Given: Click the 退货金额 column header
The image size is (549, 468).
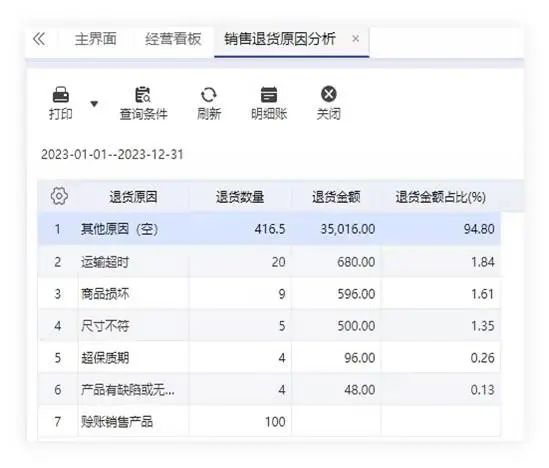Looking at the screenshot, I should (x=336, y=197).
